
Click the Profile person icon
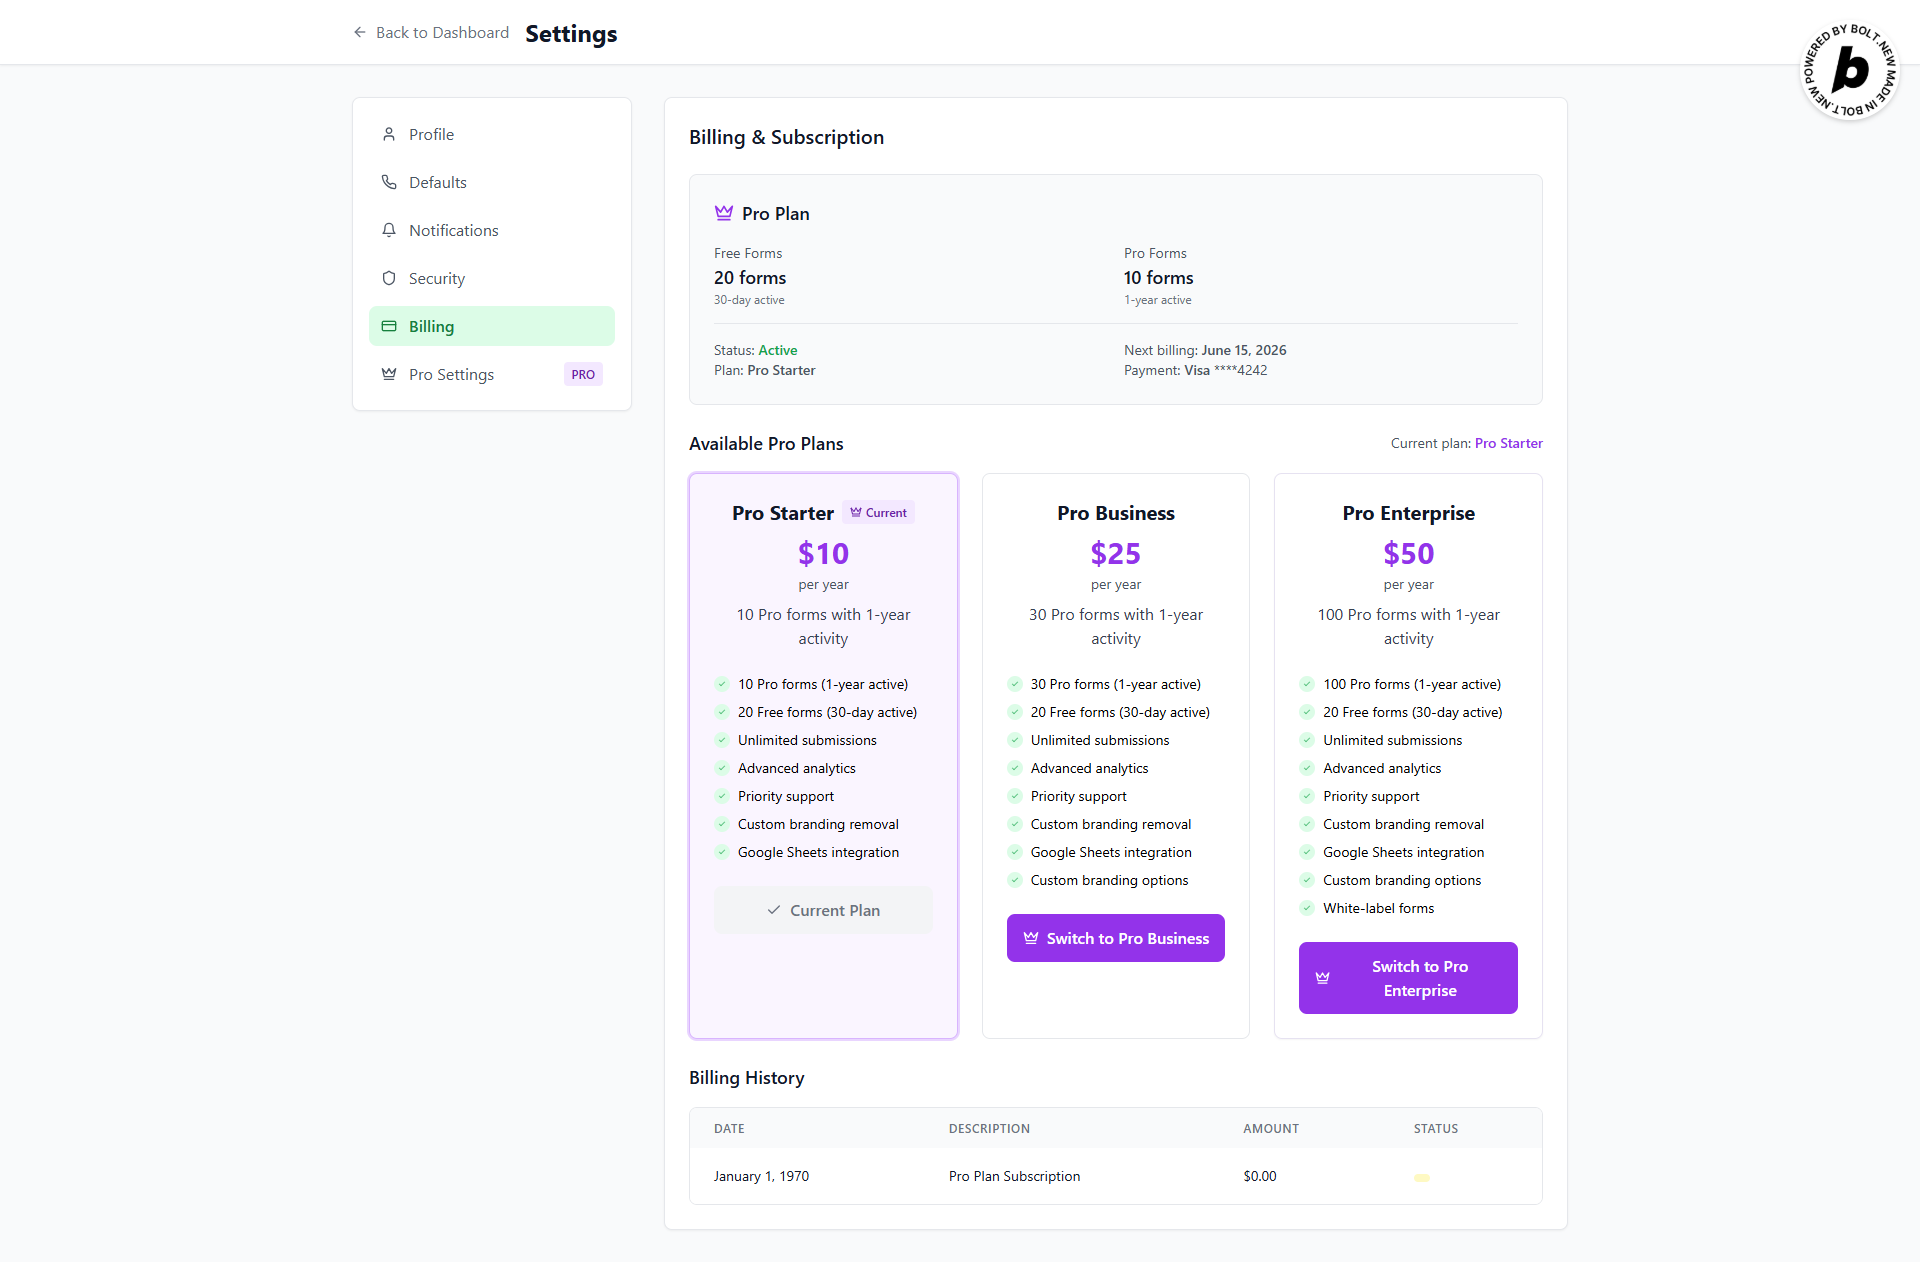tap(389, 134)
